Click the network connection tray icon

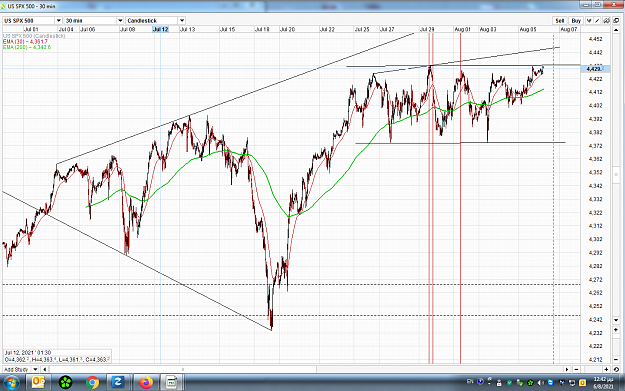tap(572, 383)
